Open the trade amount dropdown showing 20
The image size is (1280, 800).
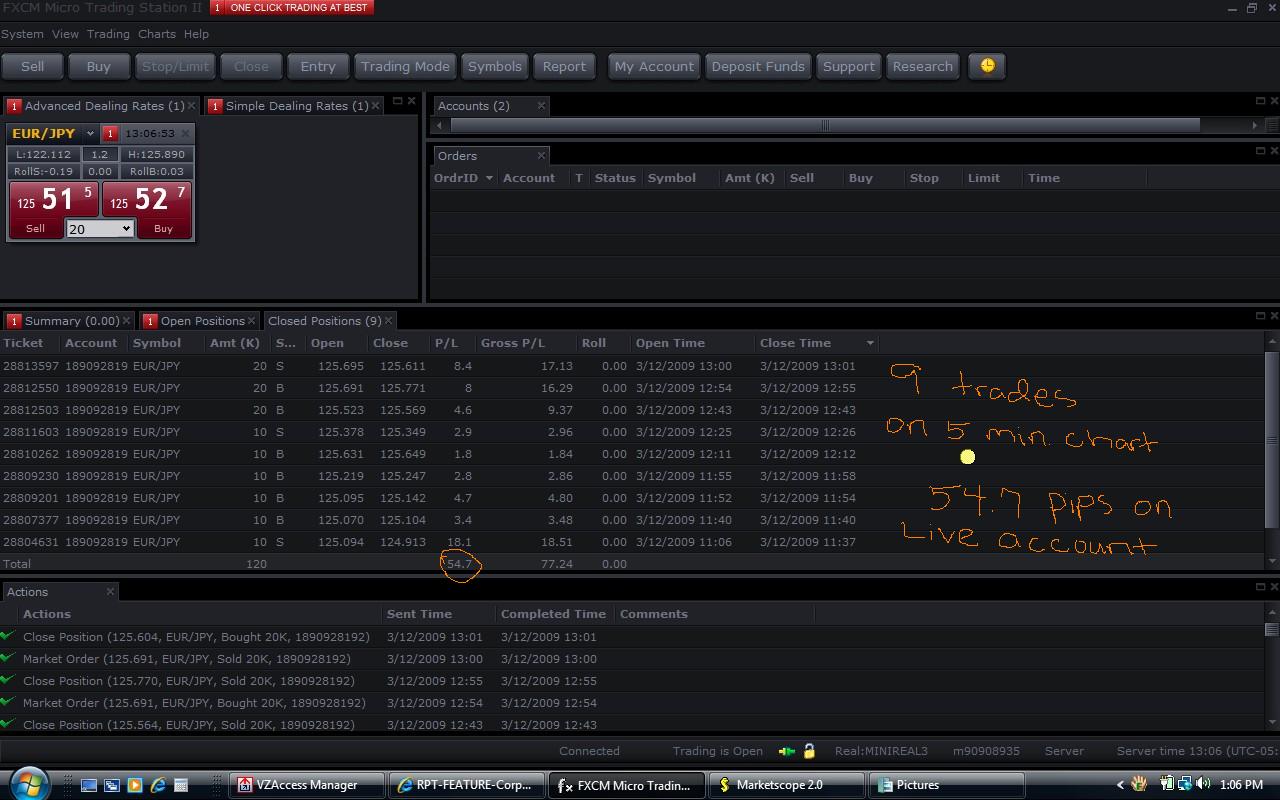(125, 229)
